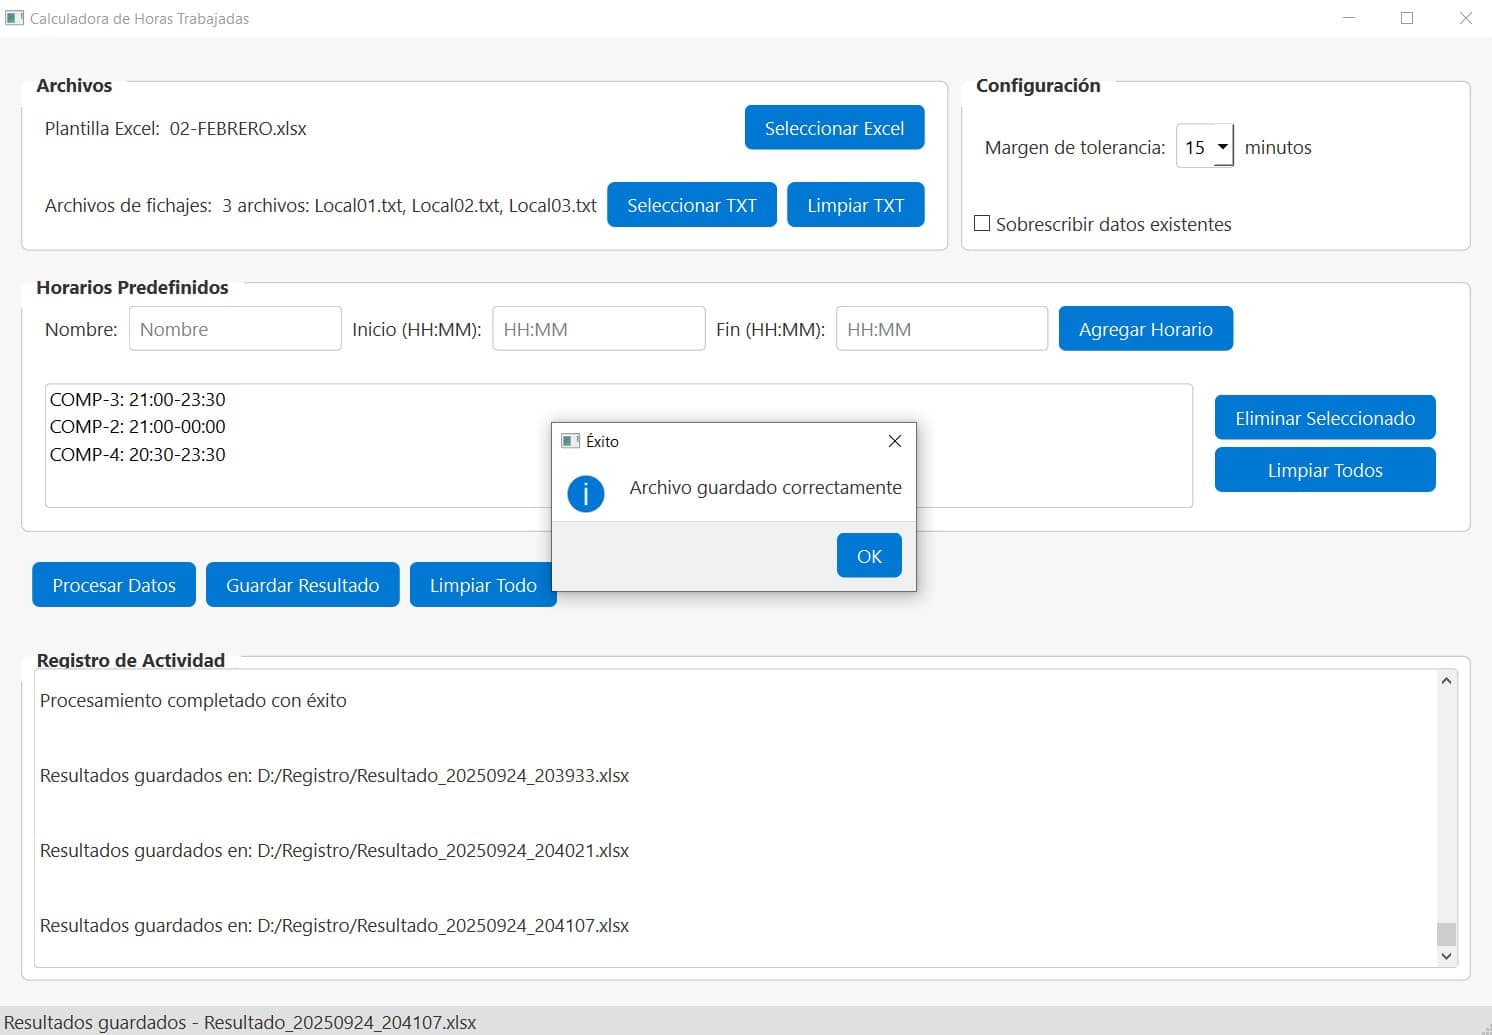Open the Margen de tolerancia dropdown
Image resolution: width=1492 pixels, height=1035 pixels.
pos(1221,147)
